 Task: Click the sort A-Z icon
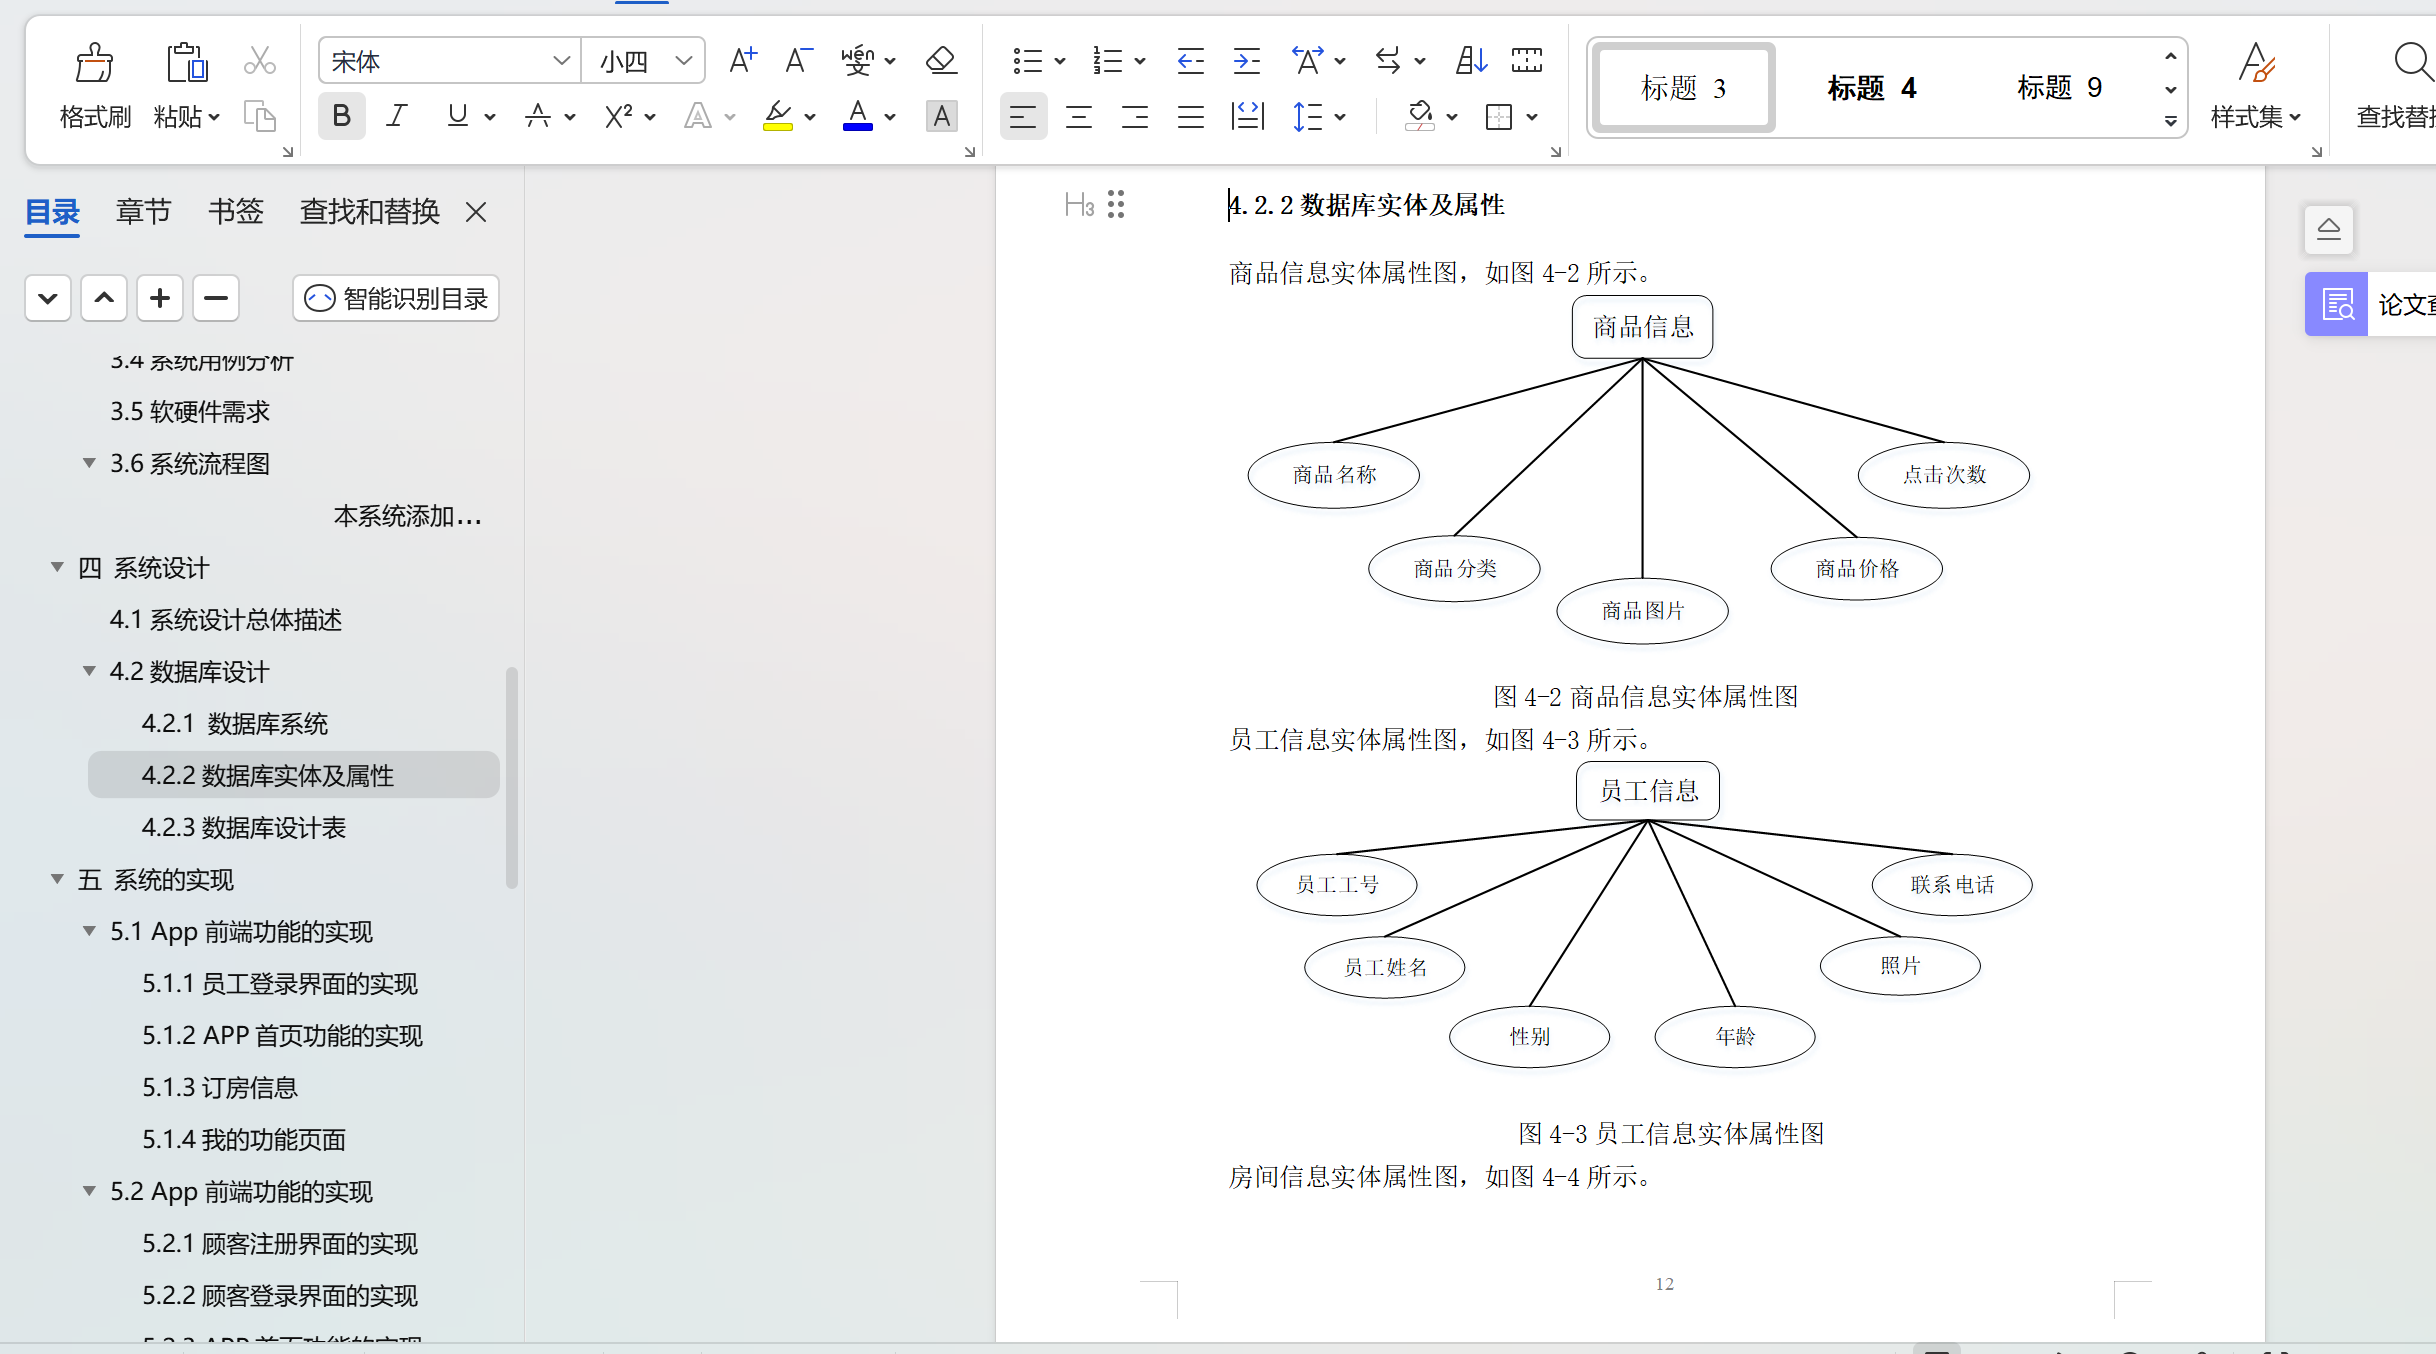click(1470, 60)
